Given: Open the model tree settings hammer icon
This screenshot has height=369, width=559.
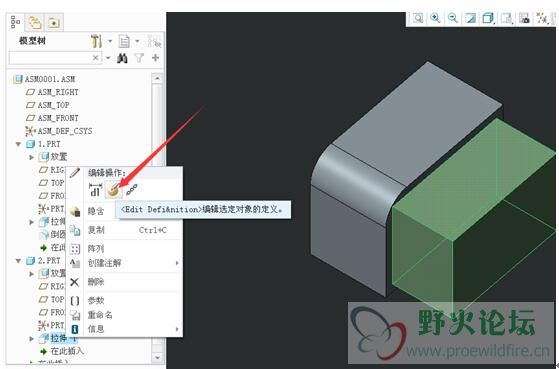Looking at the screenshot, I should (96, 41).
